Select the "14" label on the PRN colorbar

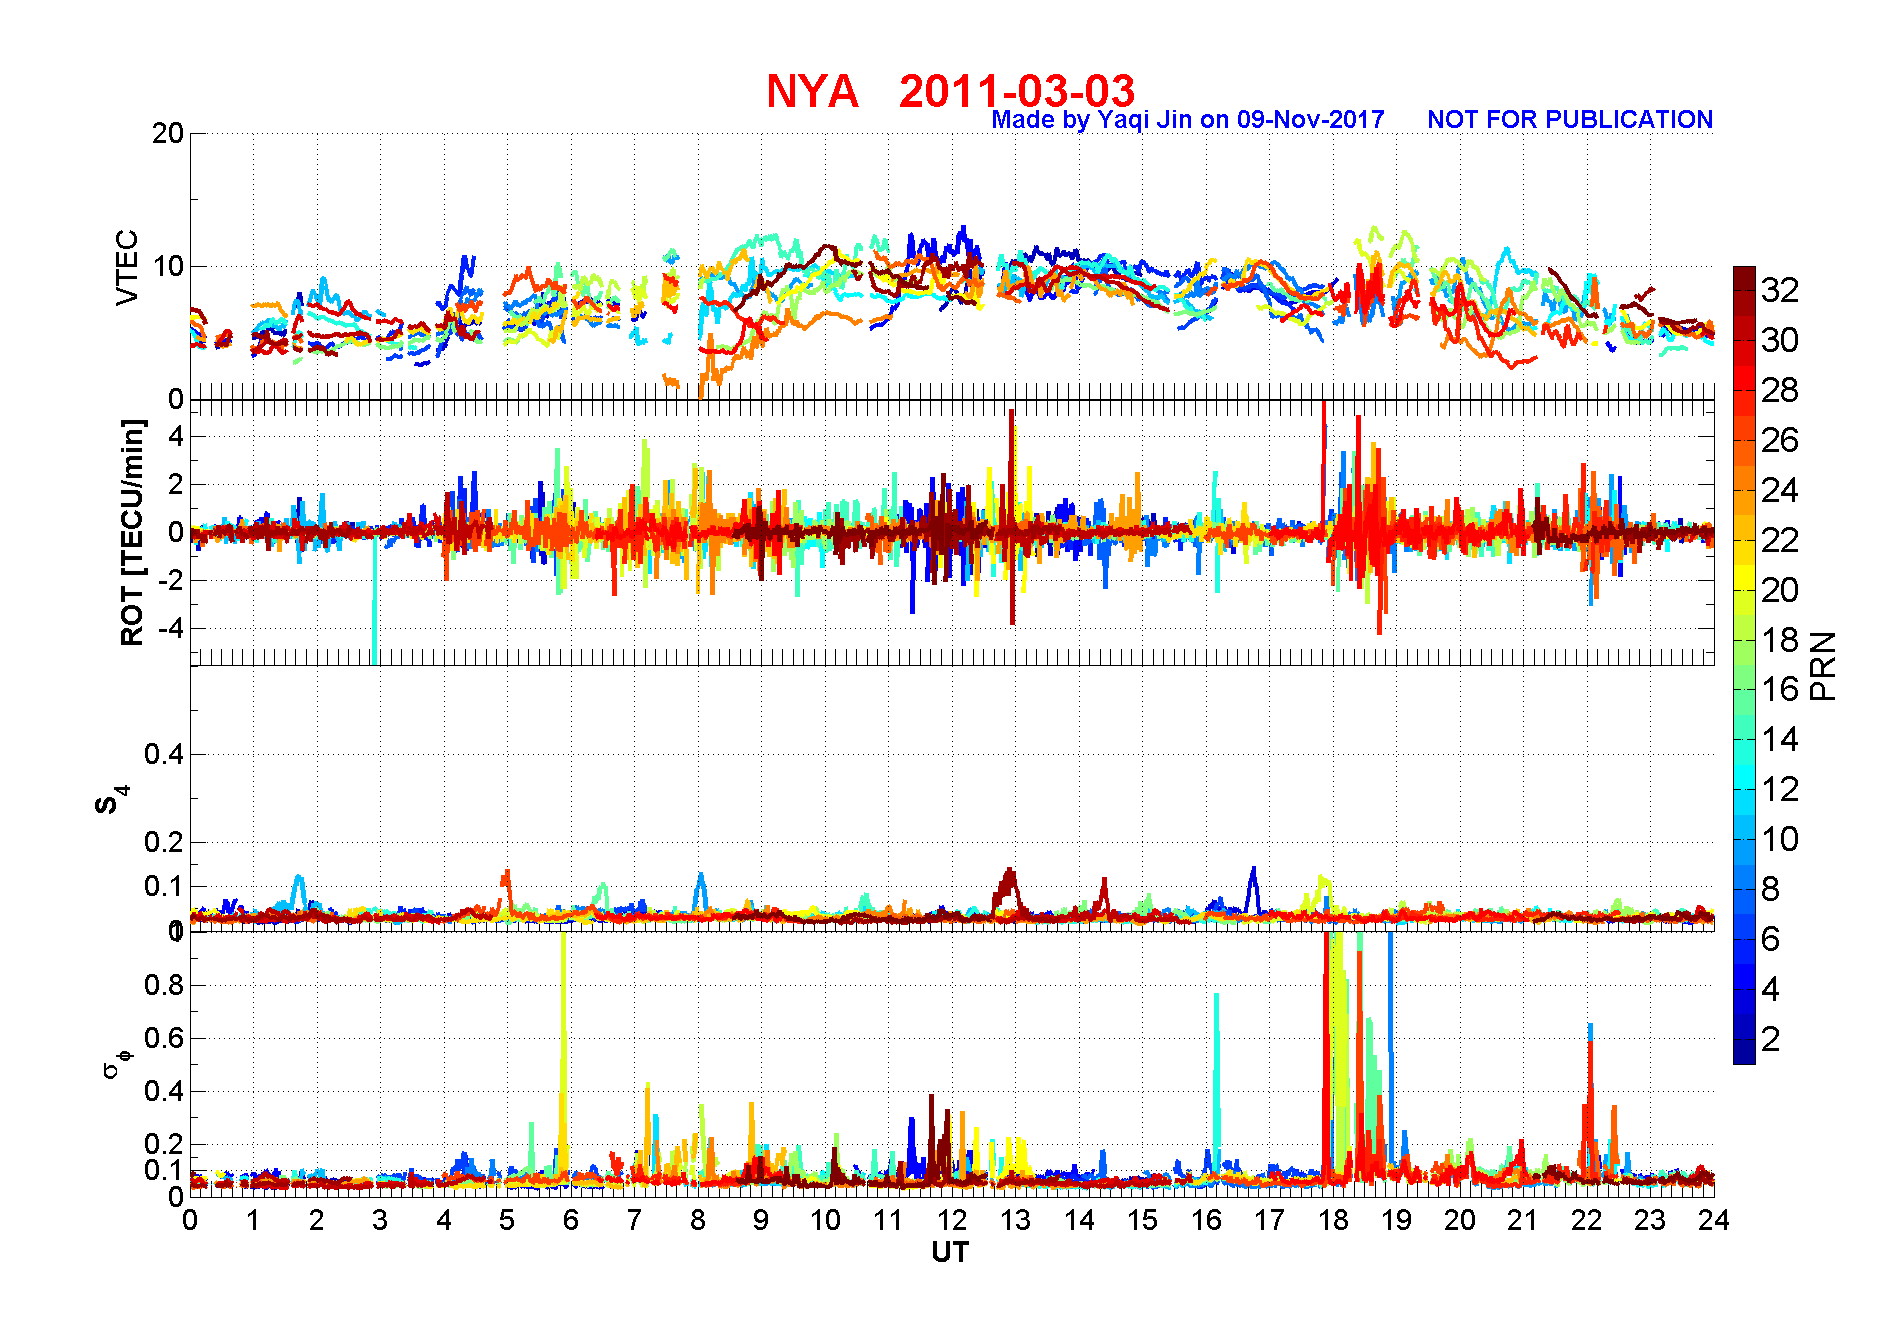click(1780, 739)
